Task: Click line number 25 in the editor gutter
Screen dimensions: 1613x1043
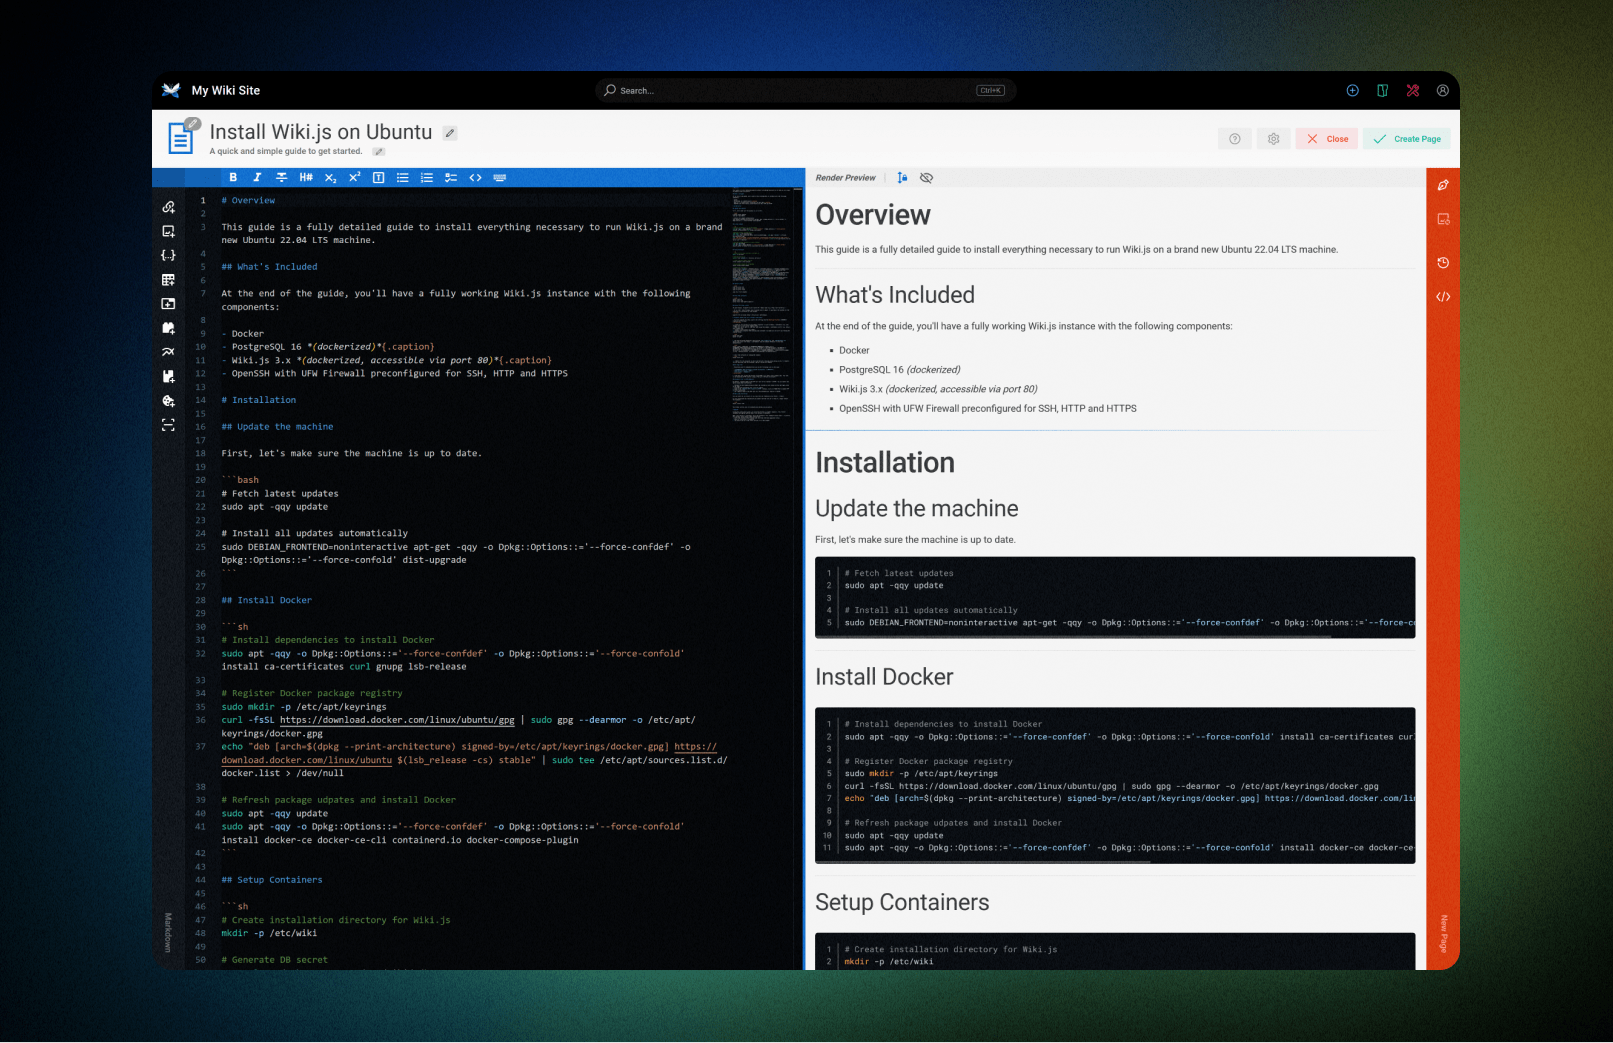Action: point(200,547)
